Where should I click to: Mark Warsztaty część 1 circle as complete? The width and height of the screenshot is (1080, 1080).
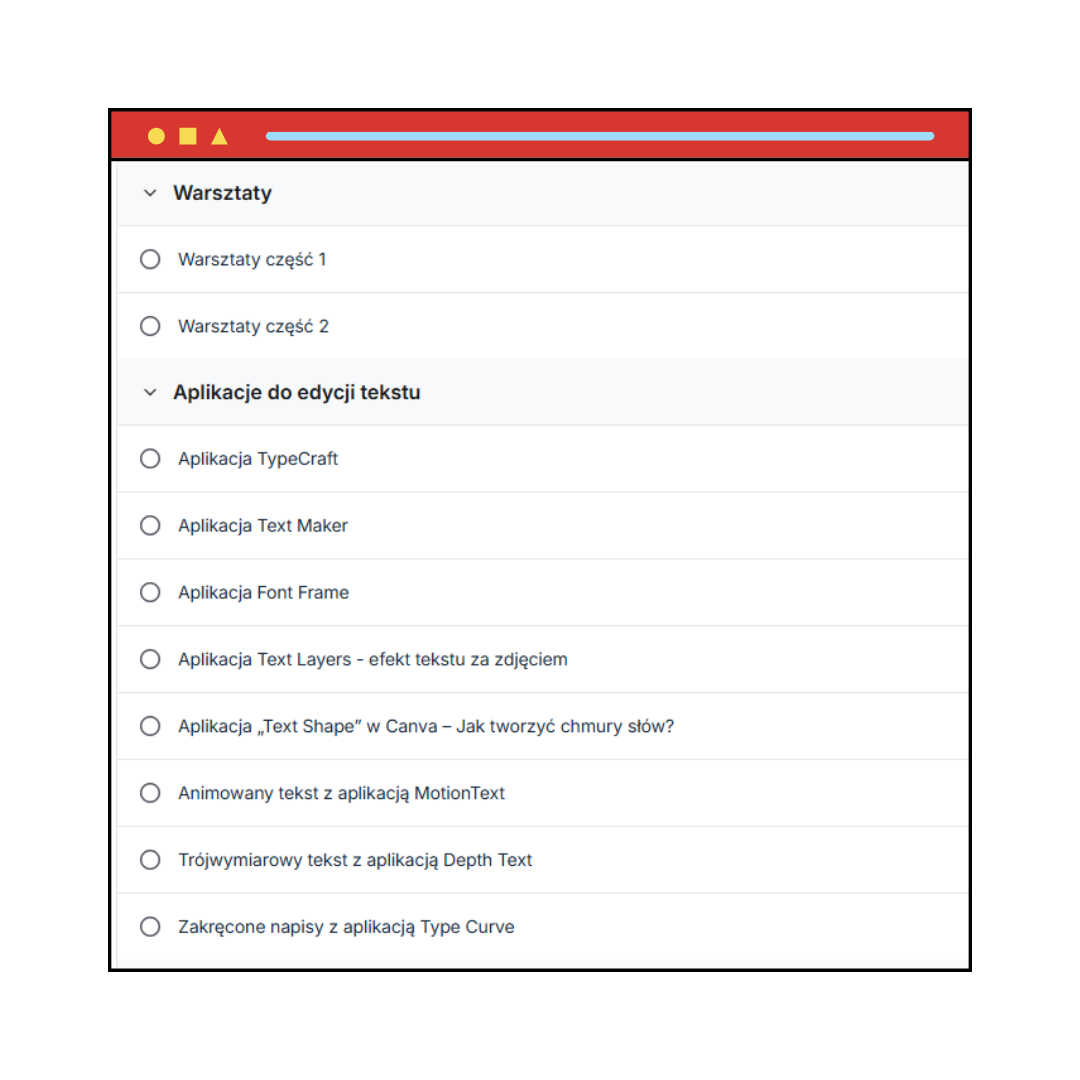point(150,260)
